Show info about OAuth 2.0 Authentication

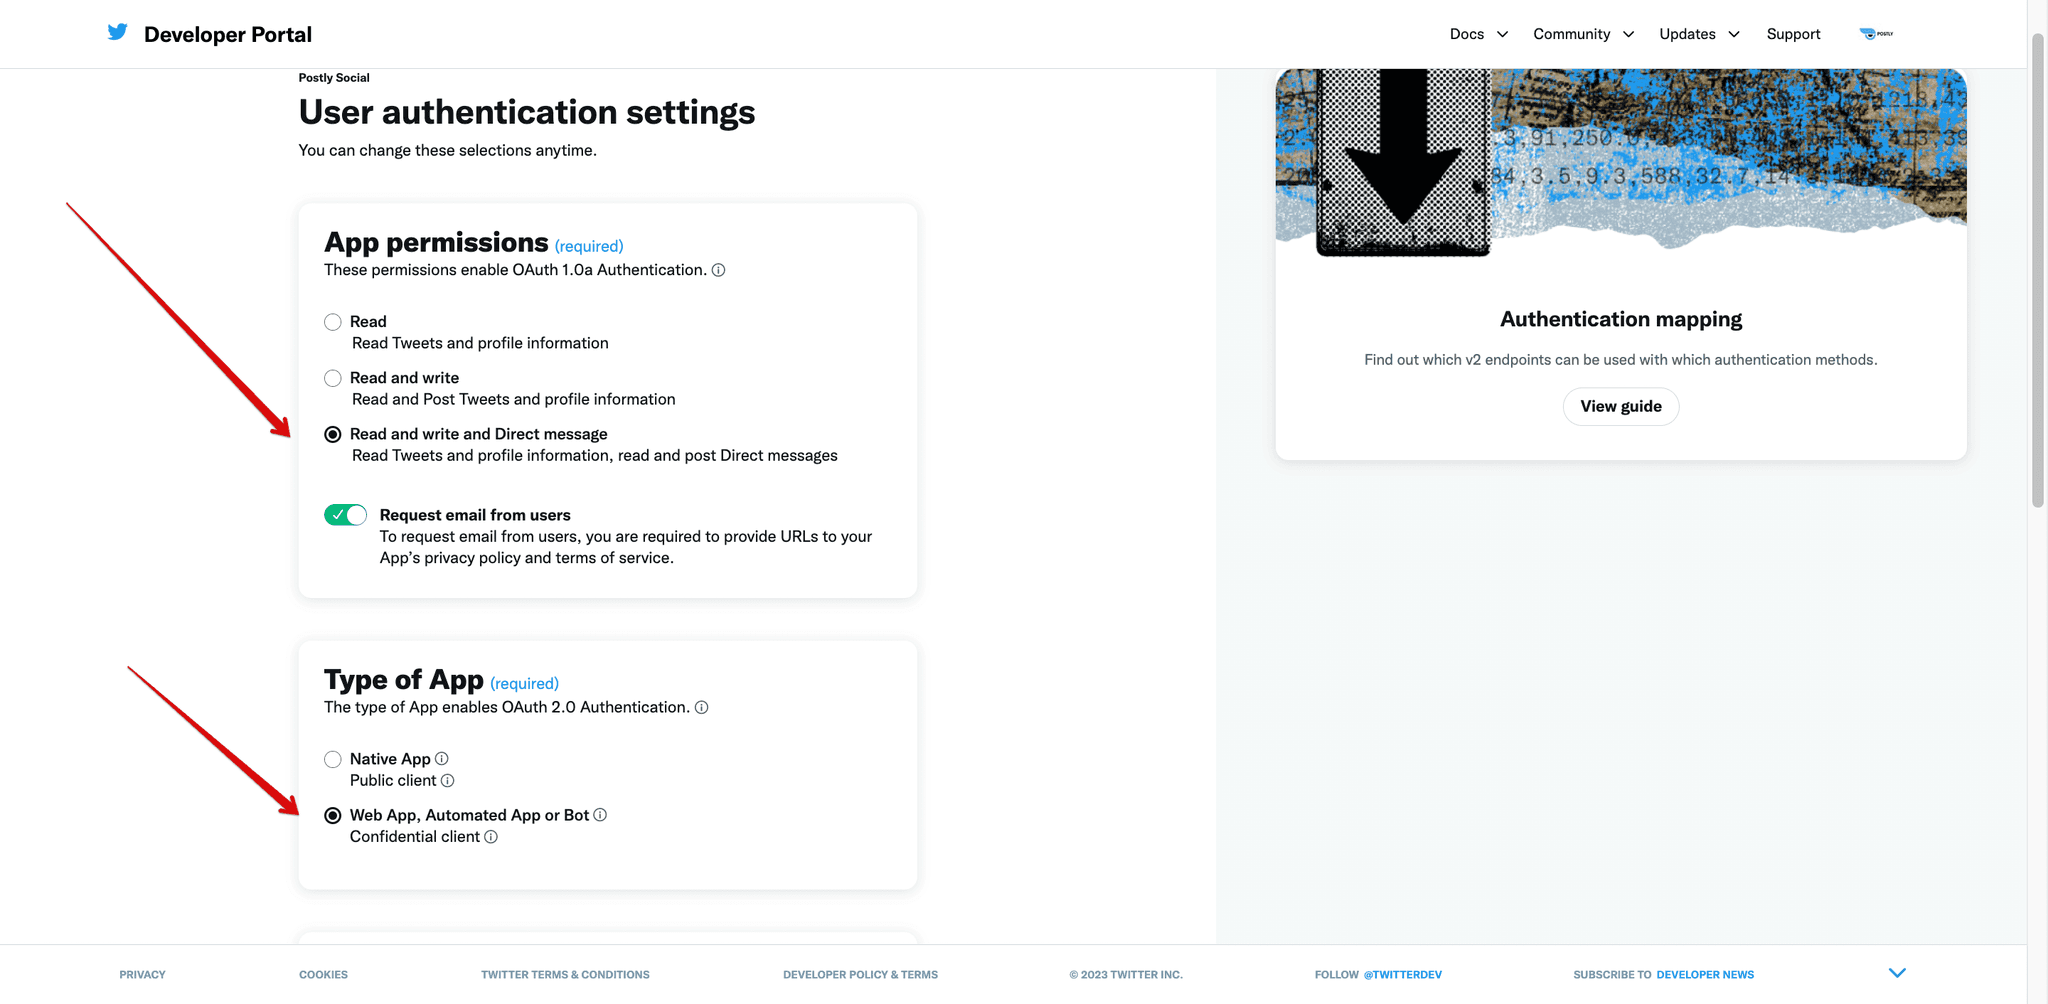702,707
